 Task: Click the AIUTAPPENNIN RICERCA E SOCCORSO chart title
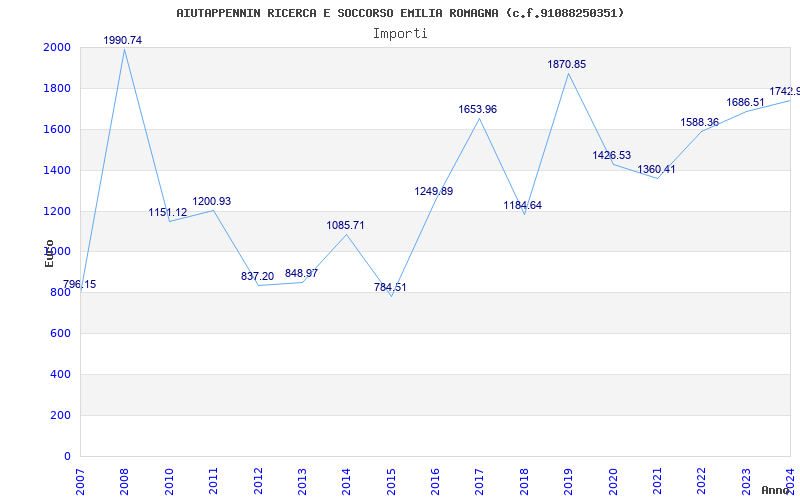click(400, 13)
